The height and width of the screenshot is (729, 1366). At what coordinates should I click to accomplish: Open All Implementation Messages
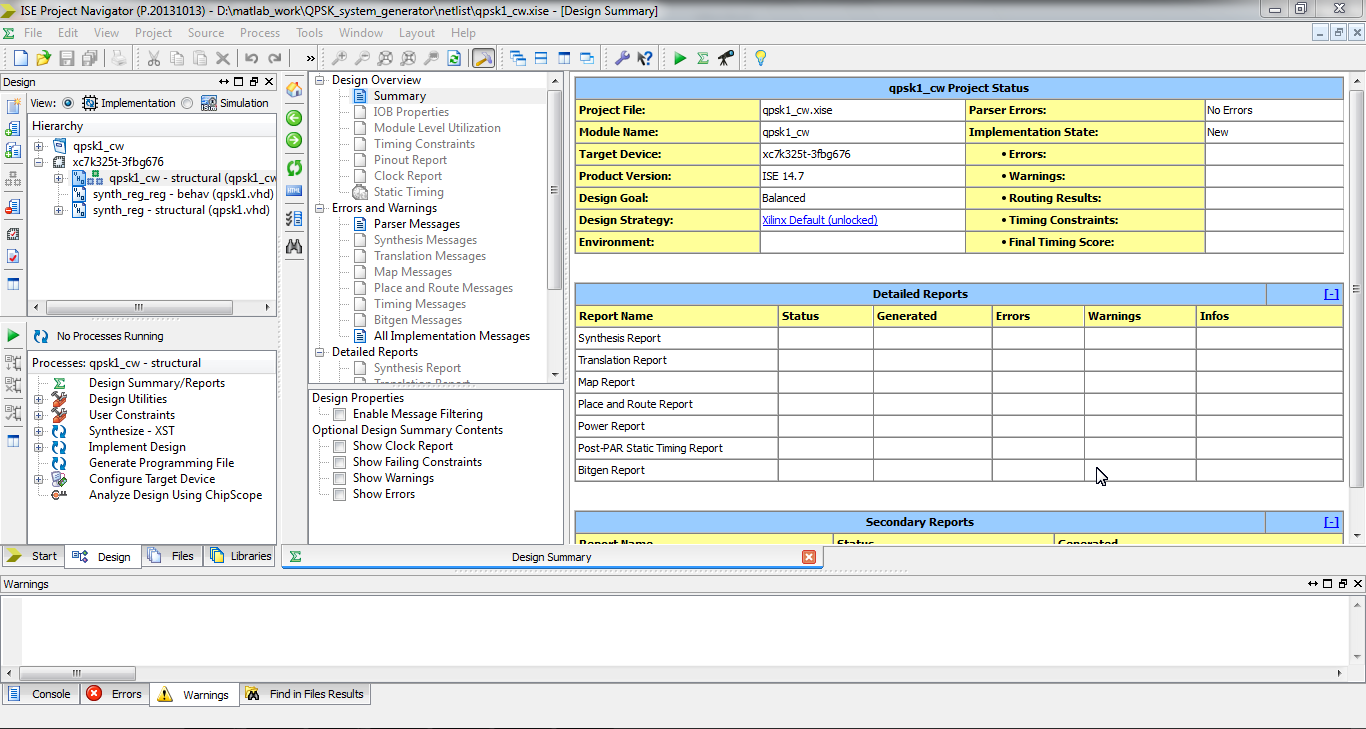(x=452, y=336)
